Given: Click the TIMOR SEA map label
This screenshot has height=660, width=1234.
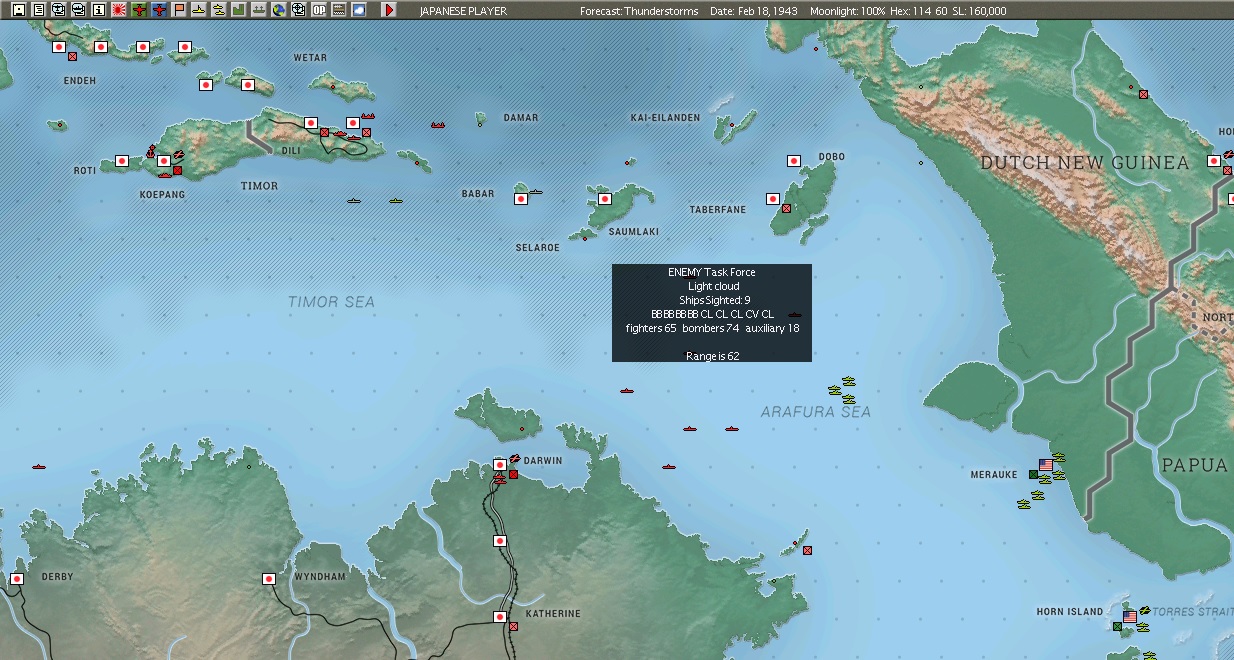Looking at the screenshot, I should (331, 302).
